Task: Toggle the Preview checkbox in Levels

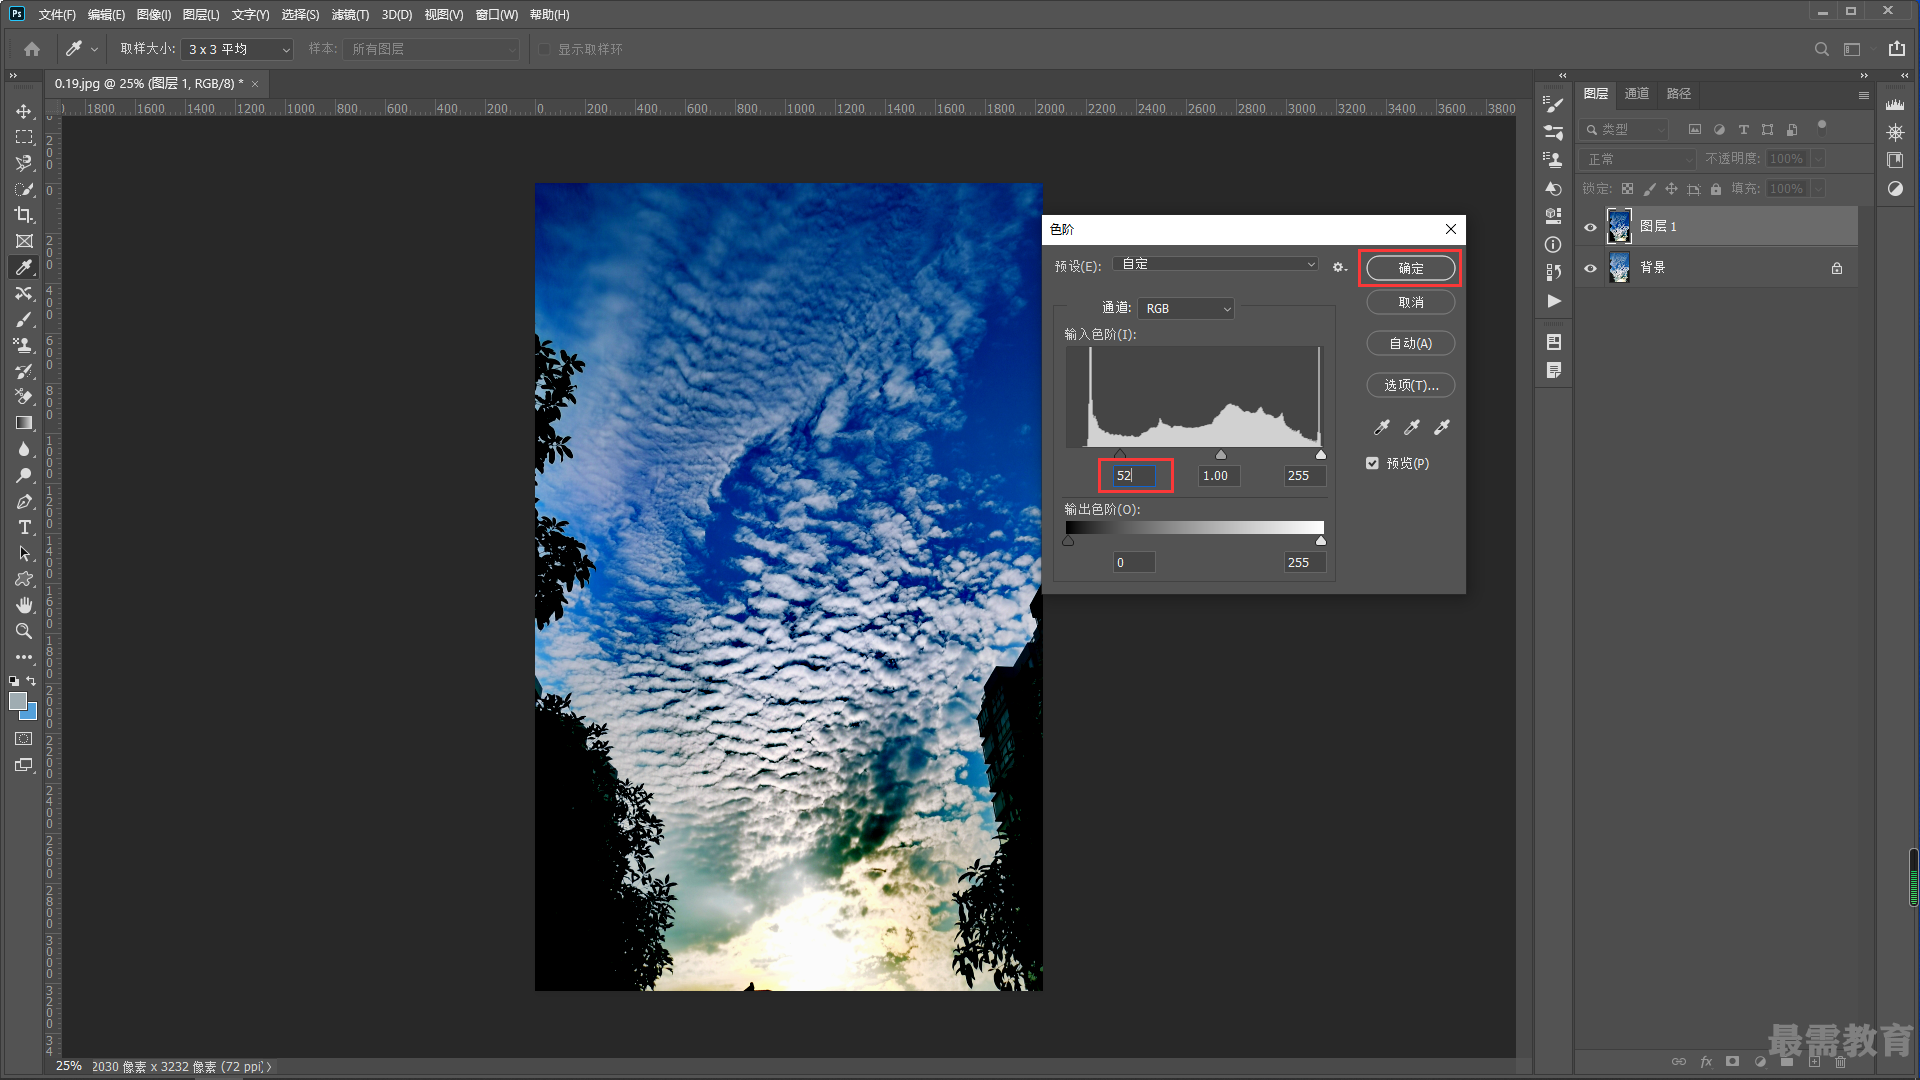Action: click(x=1372, y=463)
